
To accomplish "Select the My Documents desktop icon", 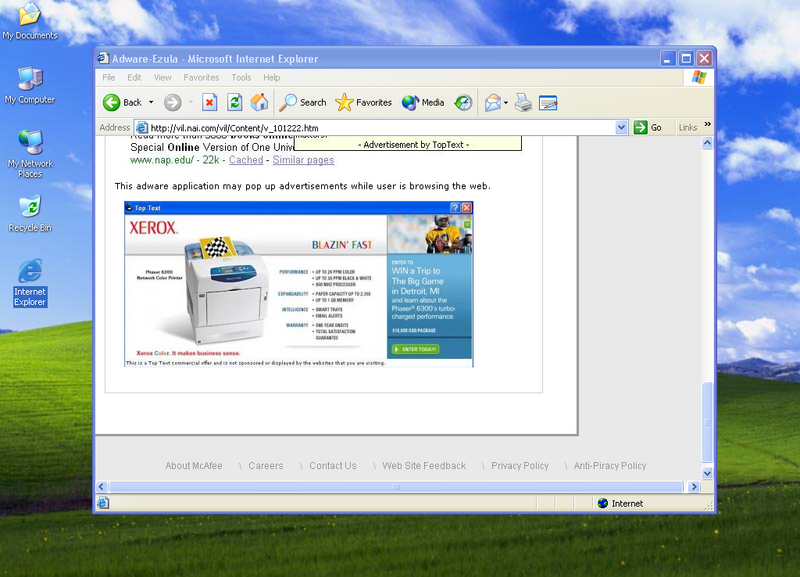I will [x=30, y=21].
